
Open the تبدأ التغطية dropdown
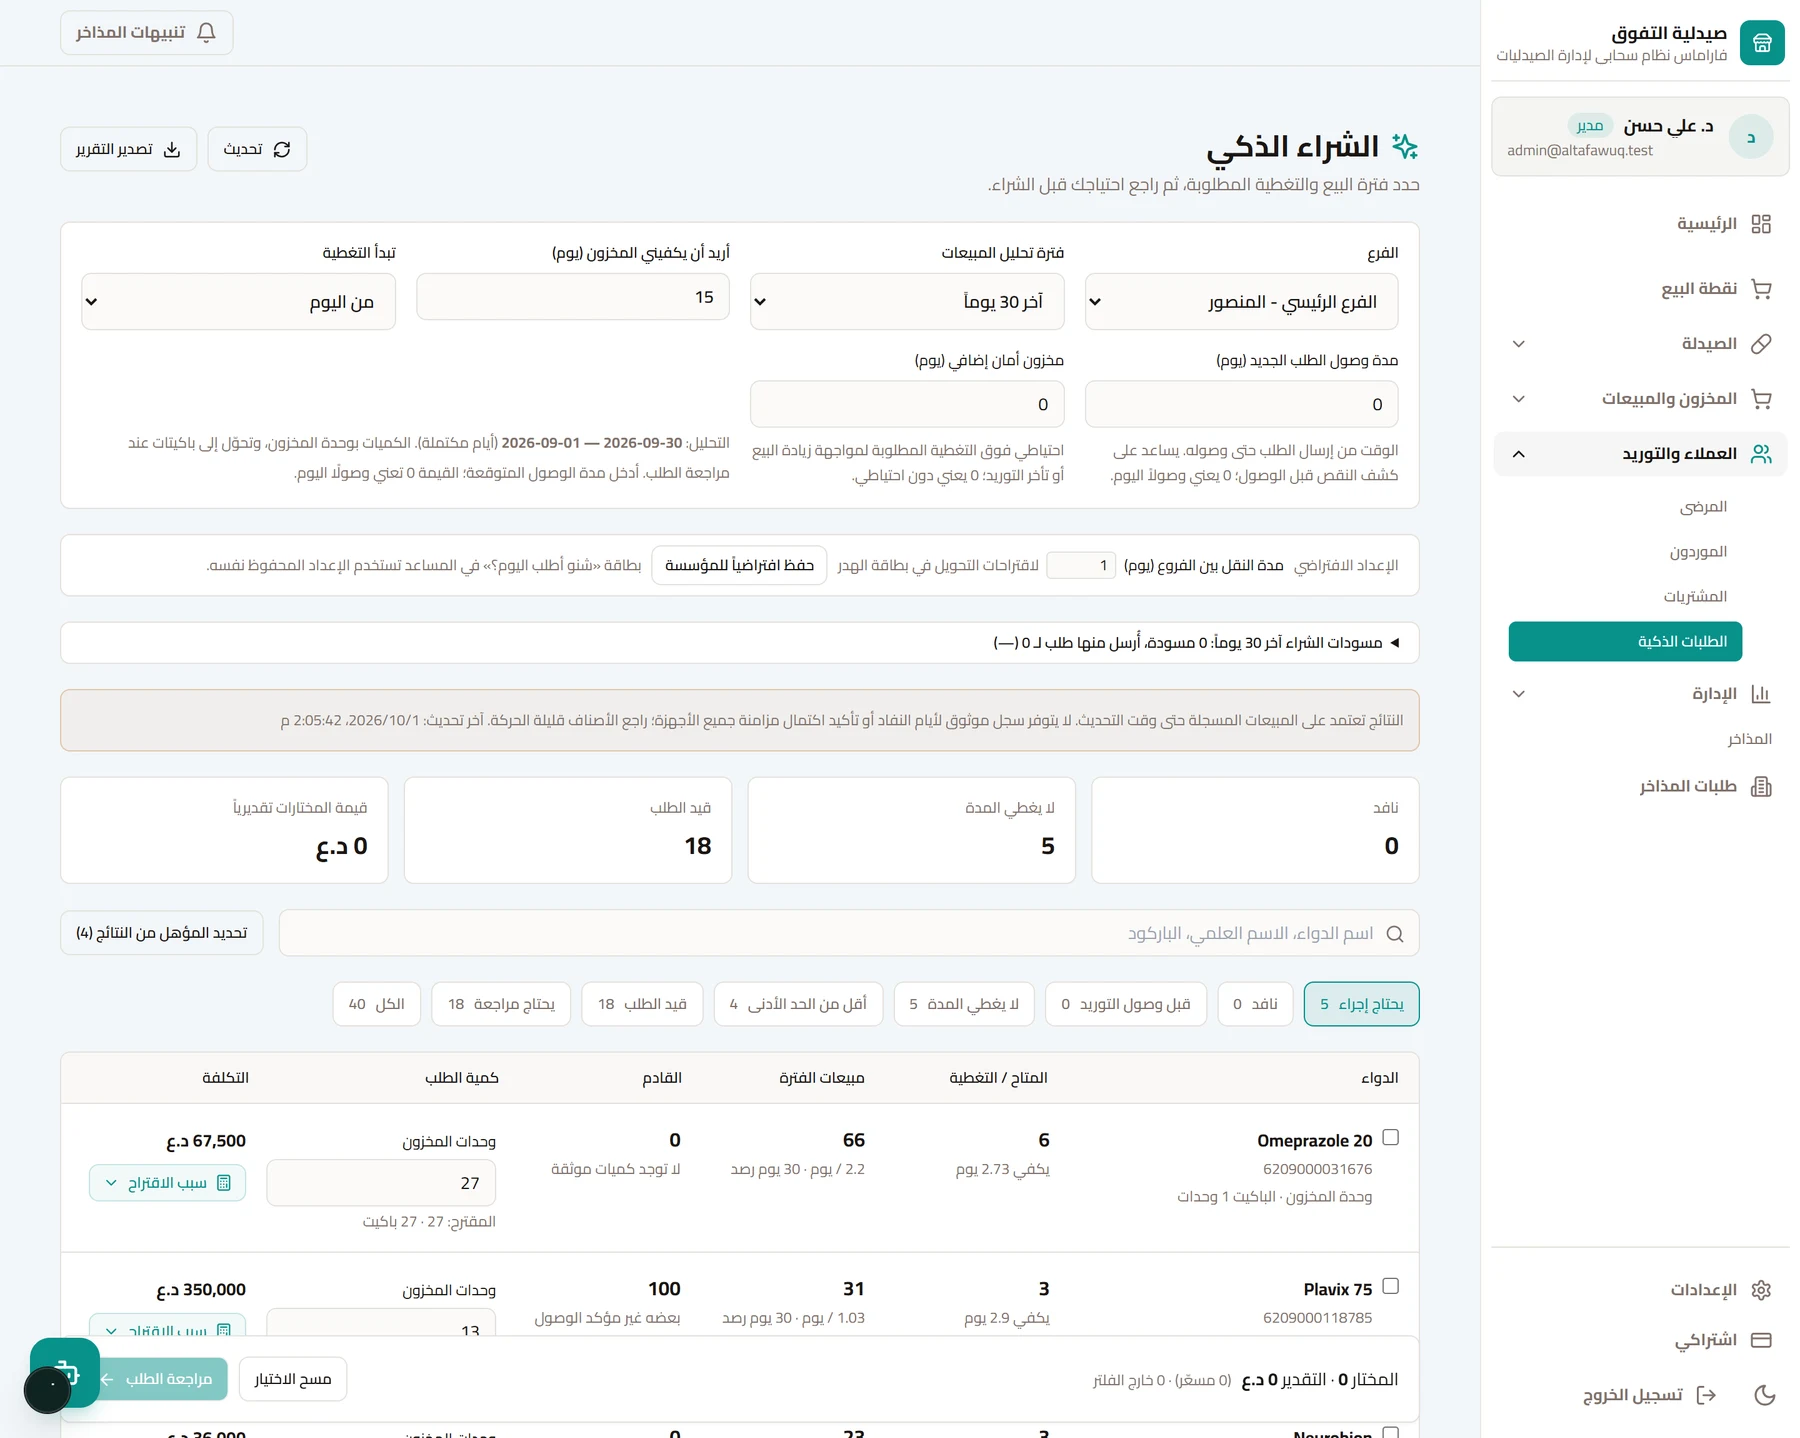(x=238, y=302)
